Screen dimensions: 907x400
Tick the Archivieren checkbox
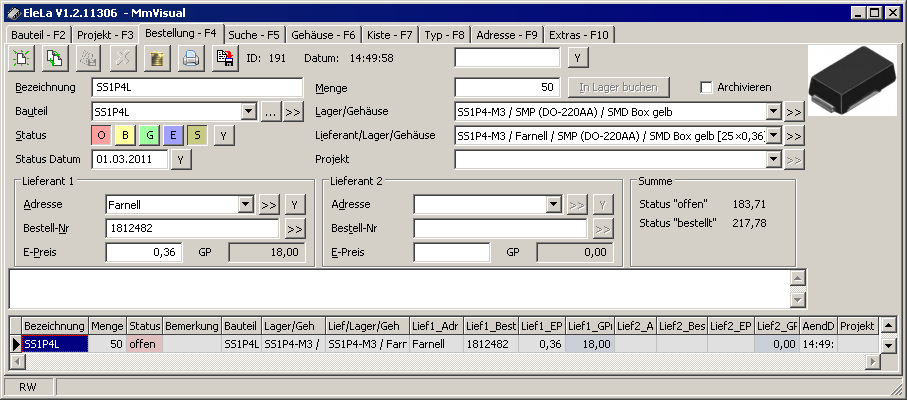pyautogui.click(x=706, y=87)
